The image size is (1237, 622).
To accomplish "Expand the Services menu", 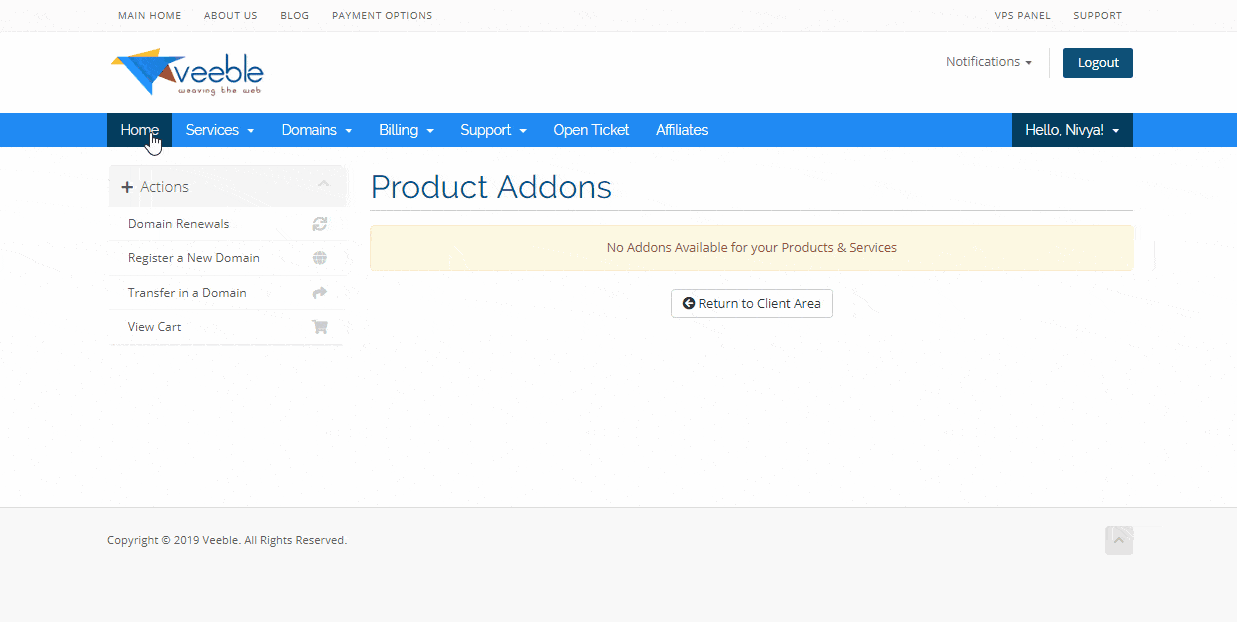I will 220,130.
